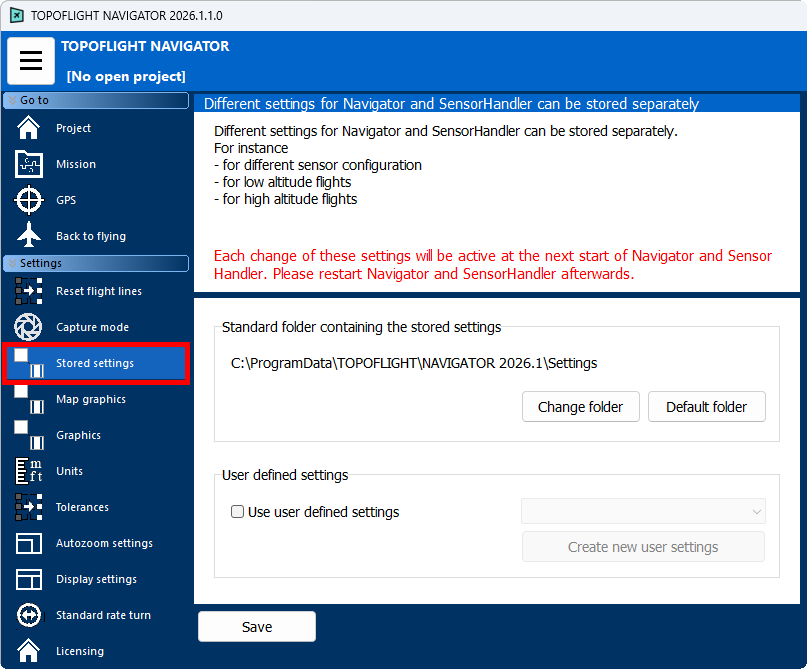Screen dimensions: 807x669
Task: Click the Project house icon
Action: [x=29, y=128]
